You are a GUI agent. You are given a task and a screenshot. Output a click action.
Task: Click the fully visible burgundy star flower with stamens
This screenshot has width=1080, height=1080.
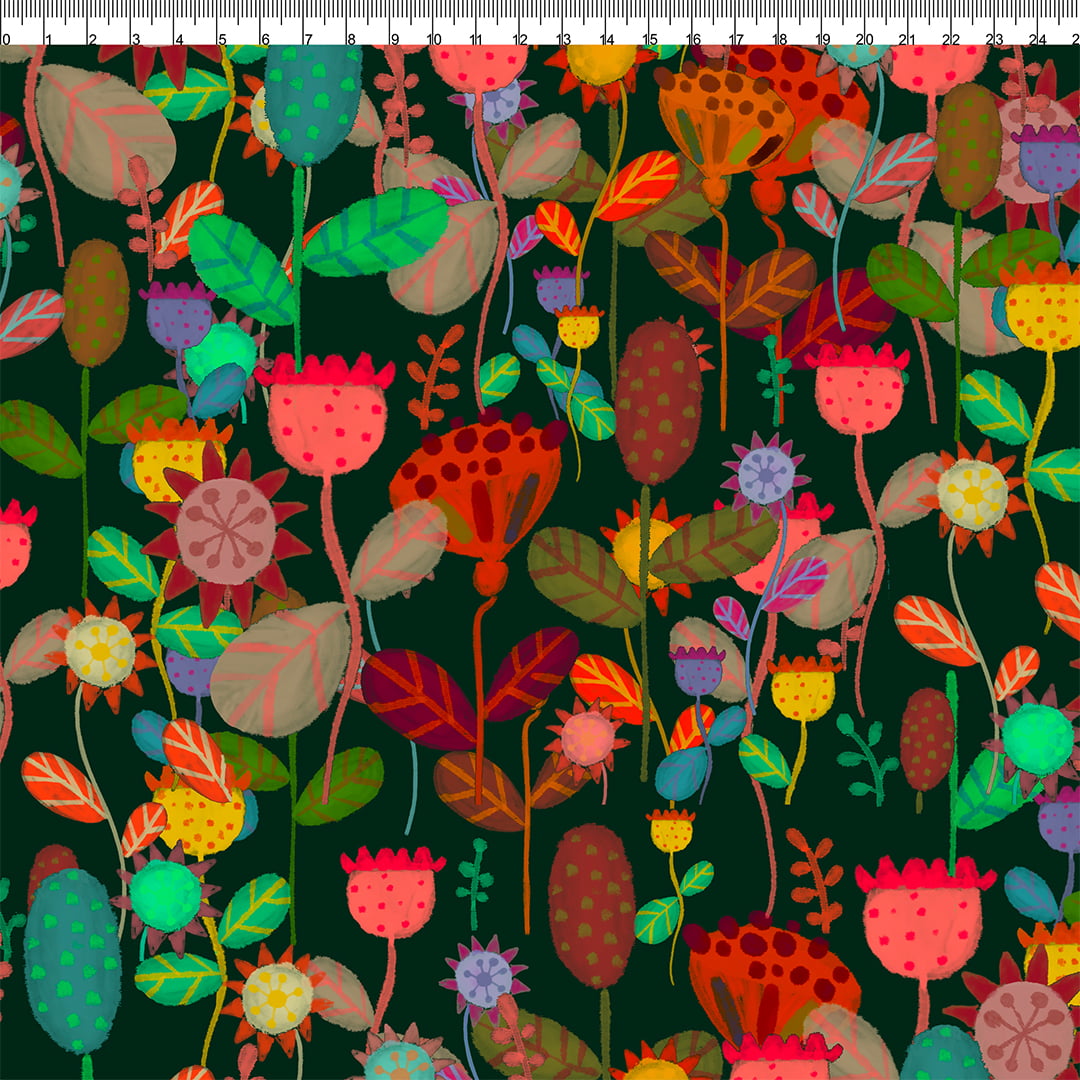[x=225, y=532]
